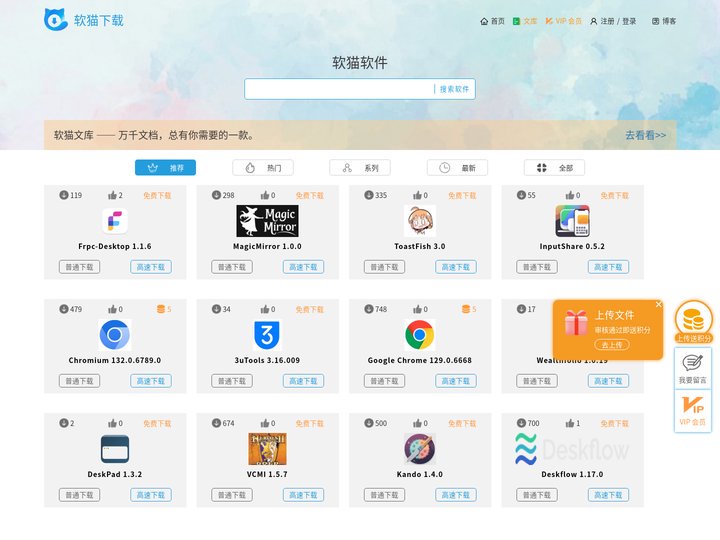Click 普通下载 for Kando
Image resolution: width=720 pixels, height=540 pixels.
384,495
